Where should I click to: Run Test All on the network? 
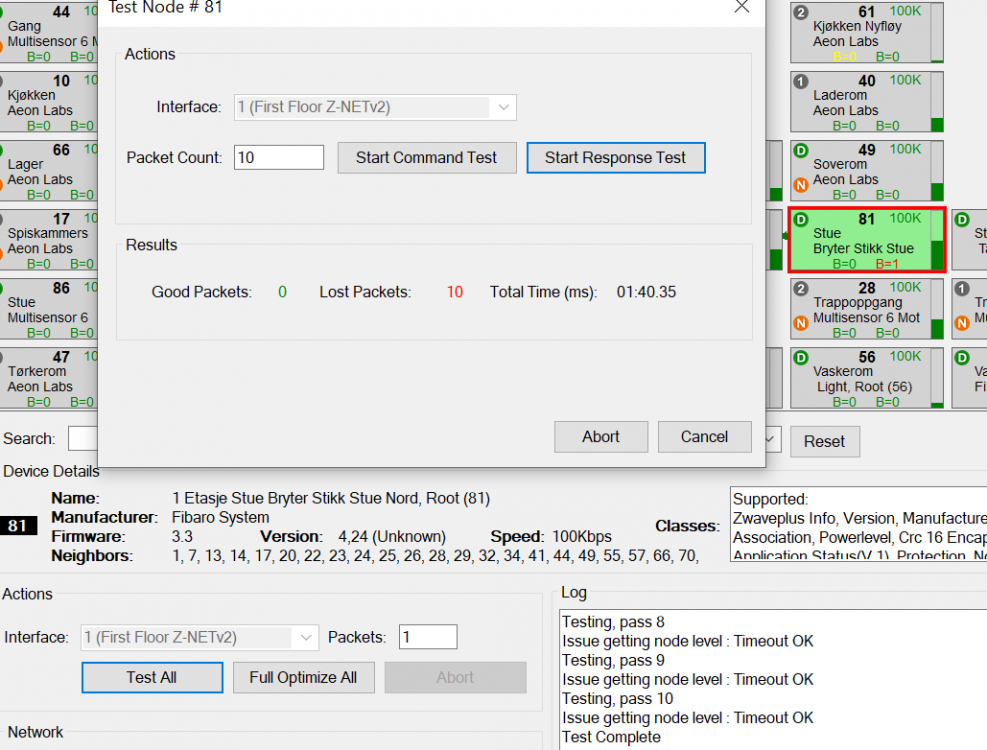pyautogui.click(x=152, y=677)
